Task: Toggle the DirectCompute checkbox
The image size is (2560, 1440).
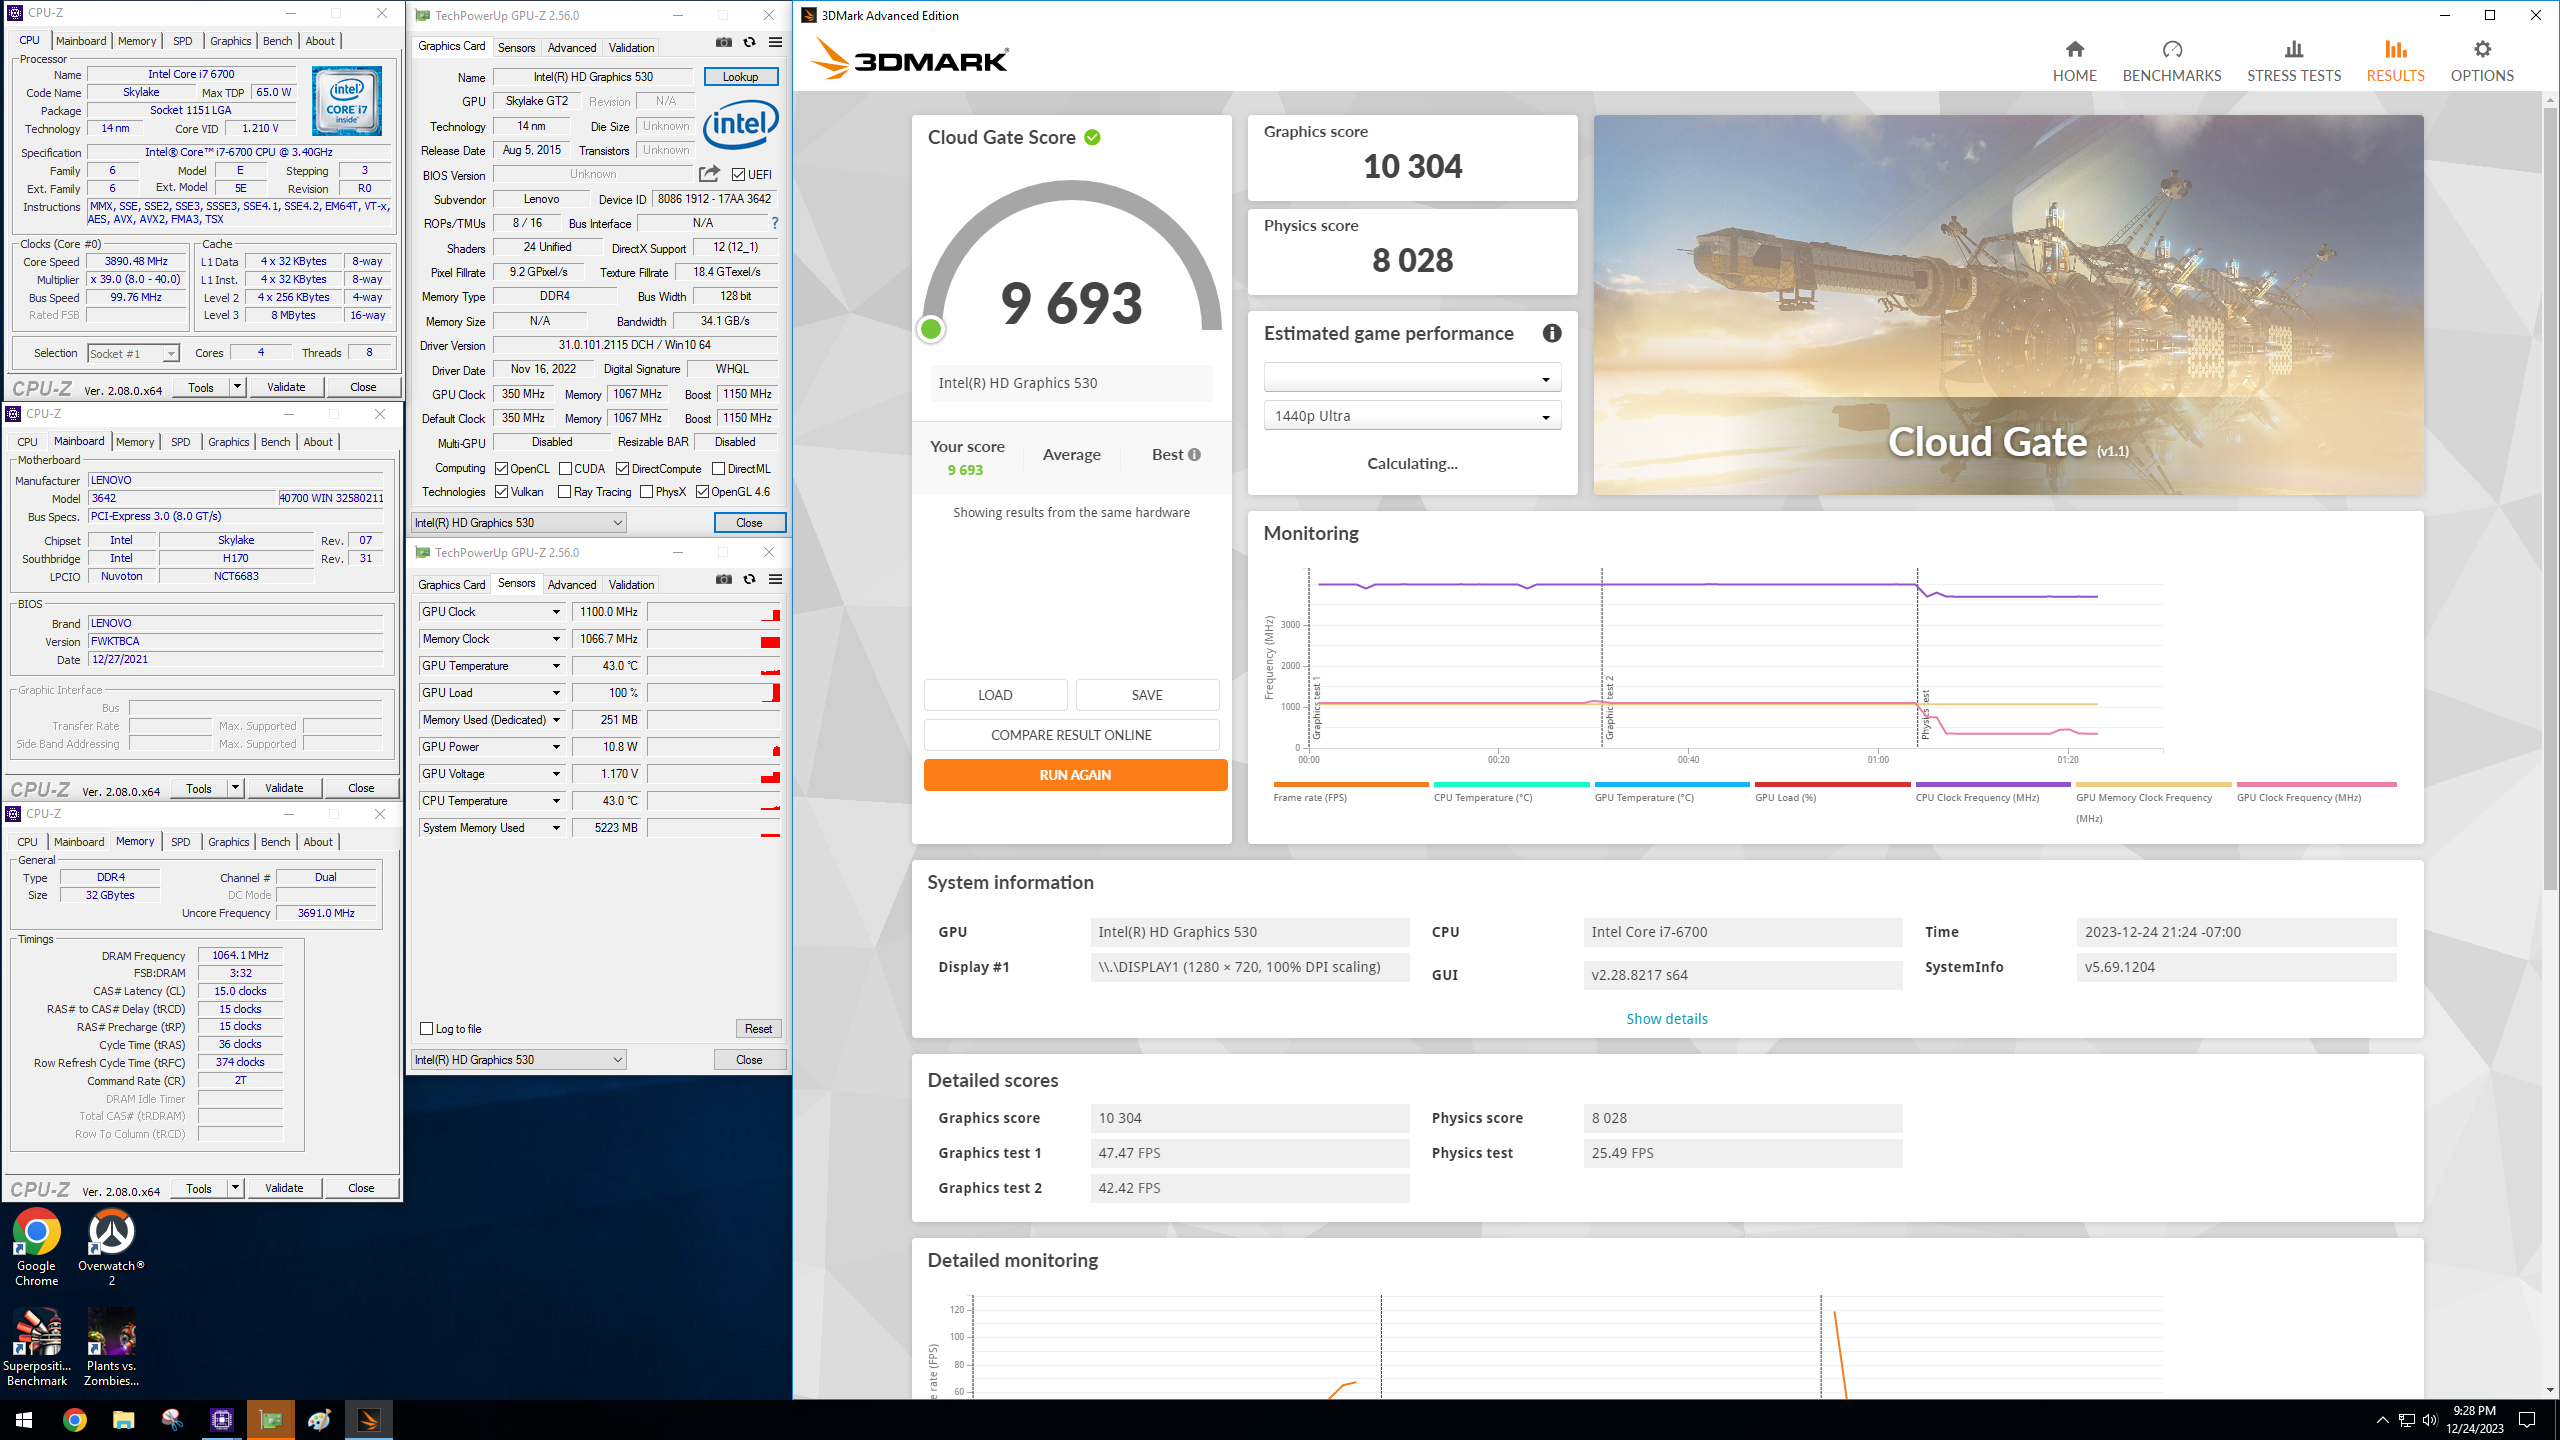Action: click(x=622, y=468)
